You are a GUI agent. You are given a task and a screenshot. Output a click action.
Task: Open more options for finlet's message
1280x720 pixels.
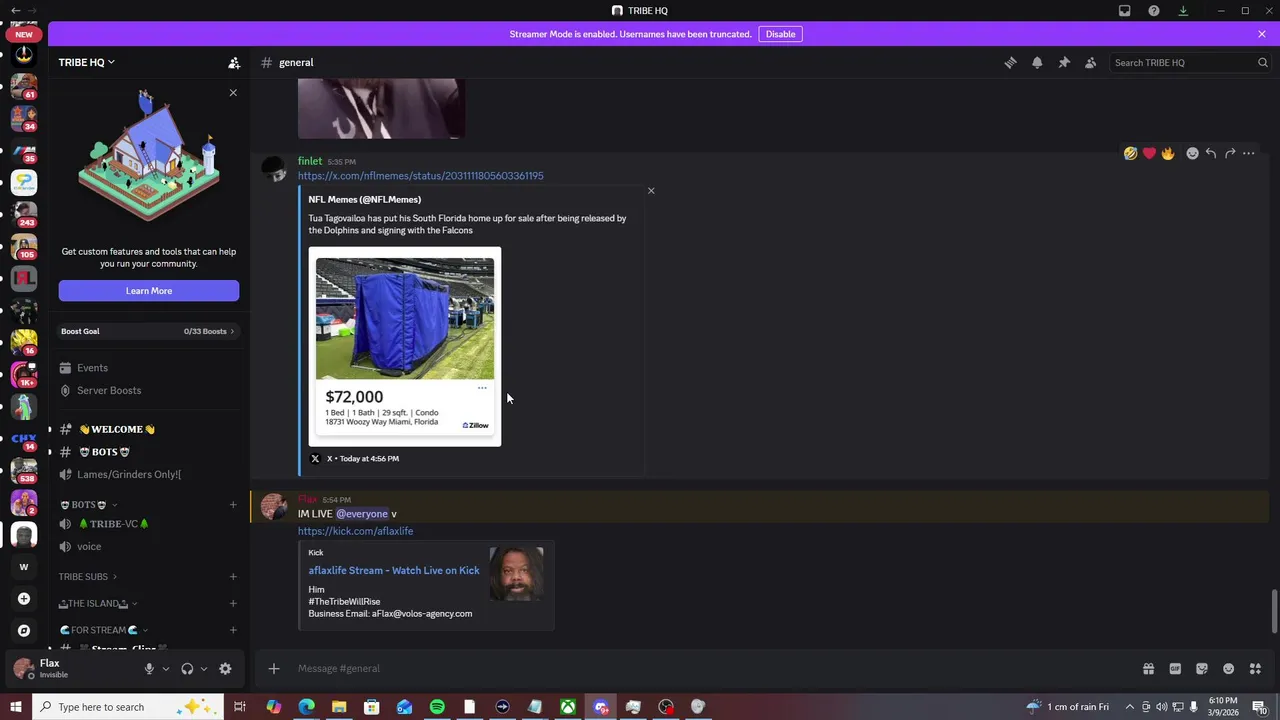pyautogui.click(x=1249, y=153)
